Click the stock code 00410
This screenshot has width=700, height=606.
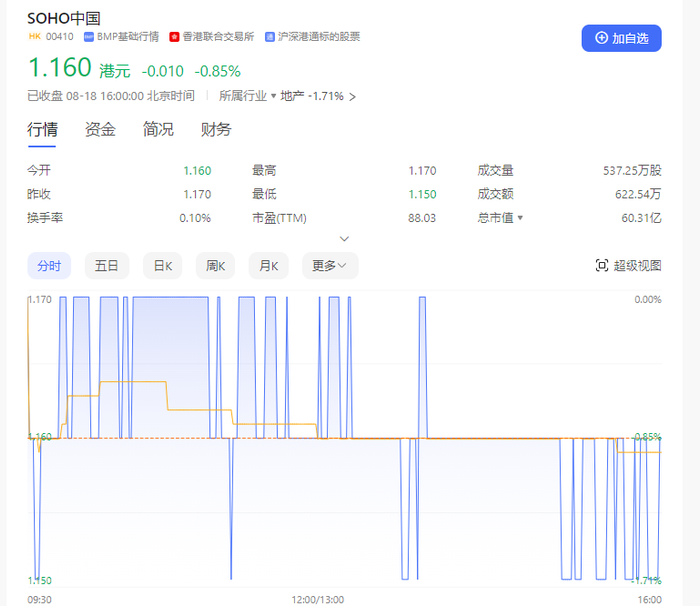60,37
